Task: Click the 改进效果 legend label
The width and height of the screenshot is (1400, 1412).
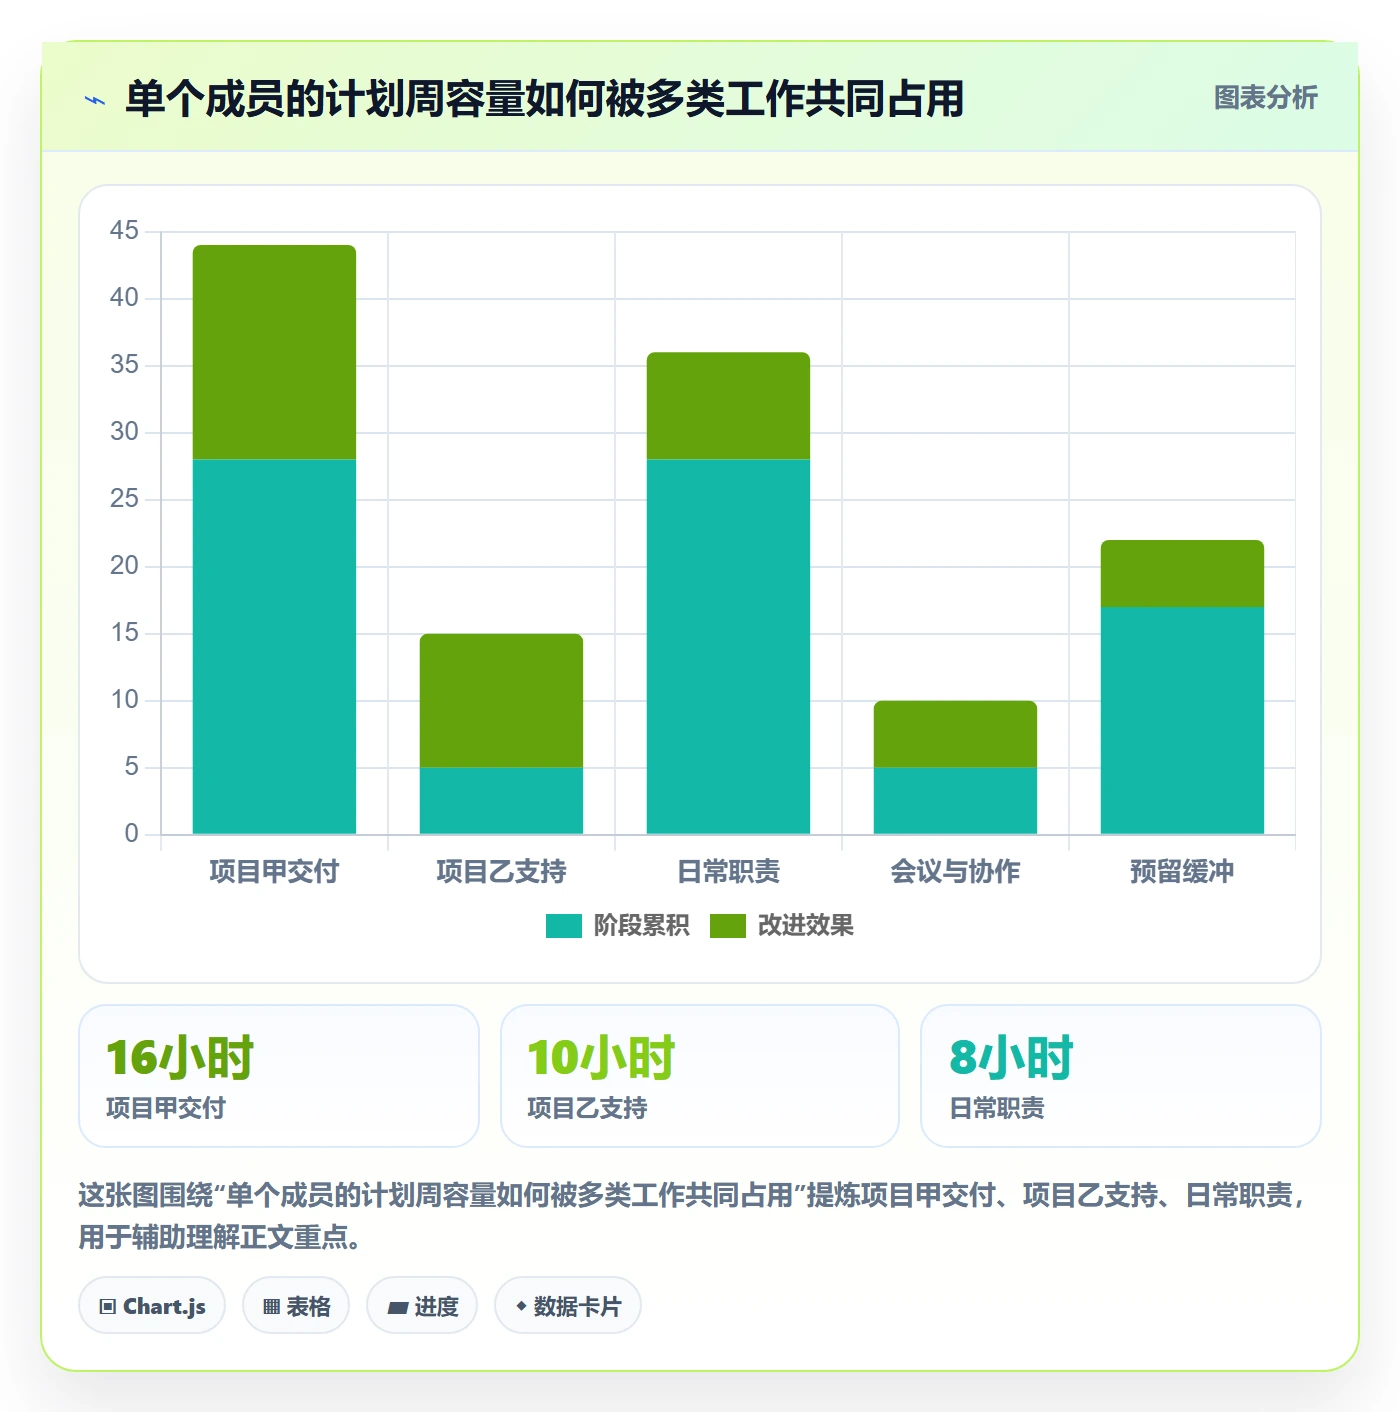Action: click(805, 926)
